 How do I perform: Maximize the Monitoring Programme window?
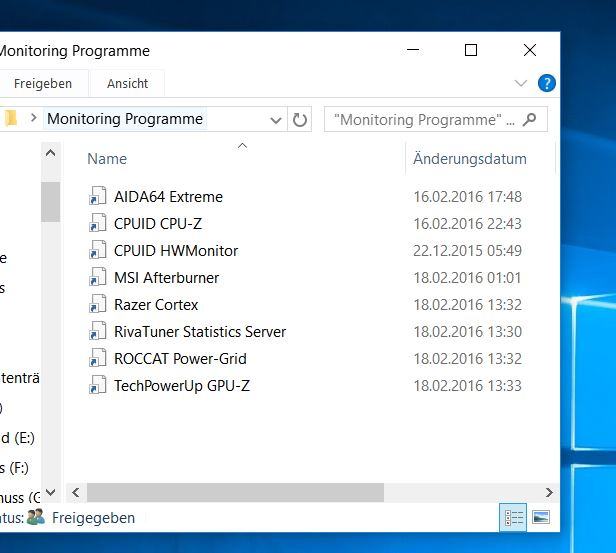tap(471, 50)
